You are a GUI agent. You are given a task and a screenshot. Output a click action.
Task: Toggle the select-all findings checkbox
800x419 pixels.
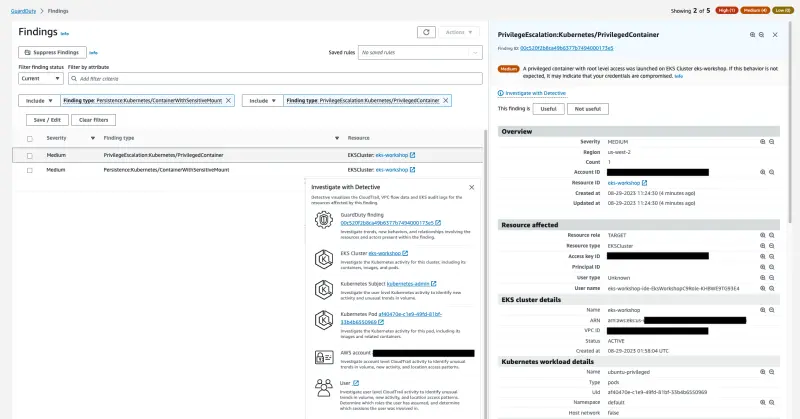[29, 138]
